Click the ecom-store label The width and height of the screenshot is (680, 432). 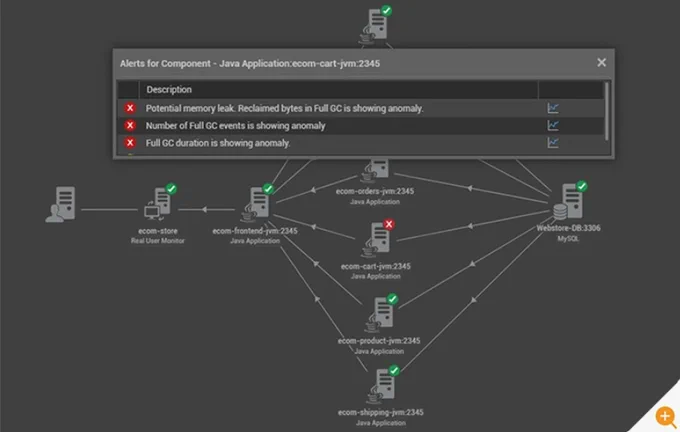click(x=158, y=231)
